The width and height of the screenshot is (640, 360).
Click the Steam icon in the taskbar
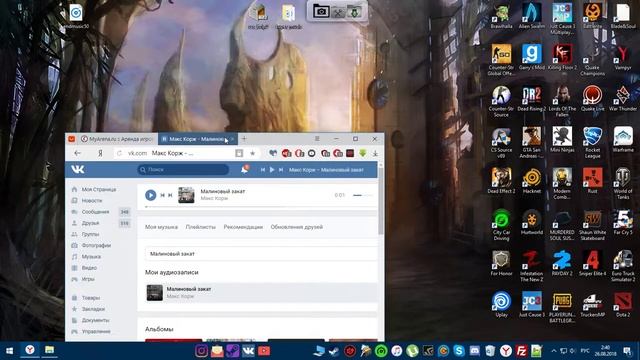pos(334,351)
